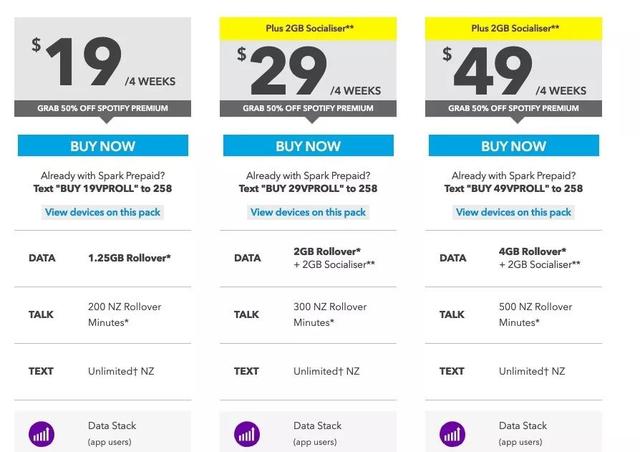Viewport: 640px width, 452px height.
Task: Select the $49 per 4 weeks price header
Action: click(x=514, y=68)
